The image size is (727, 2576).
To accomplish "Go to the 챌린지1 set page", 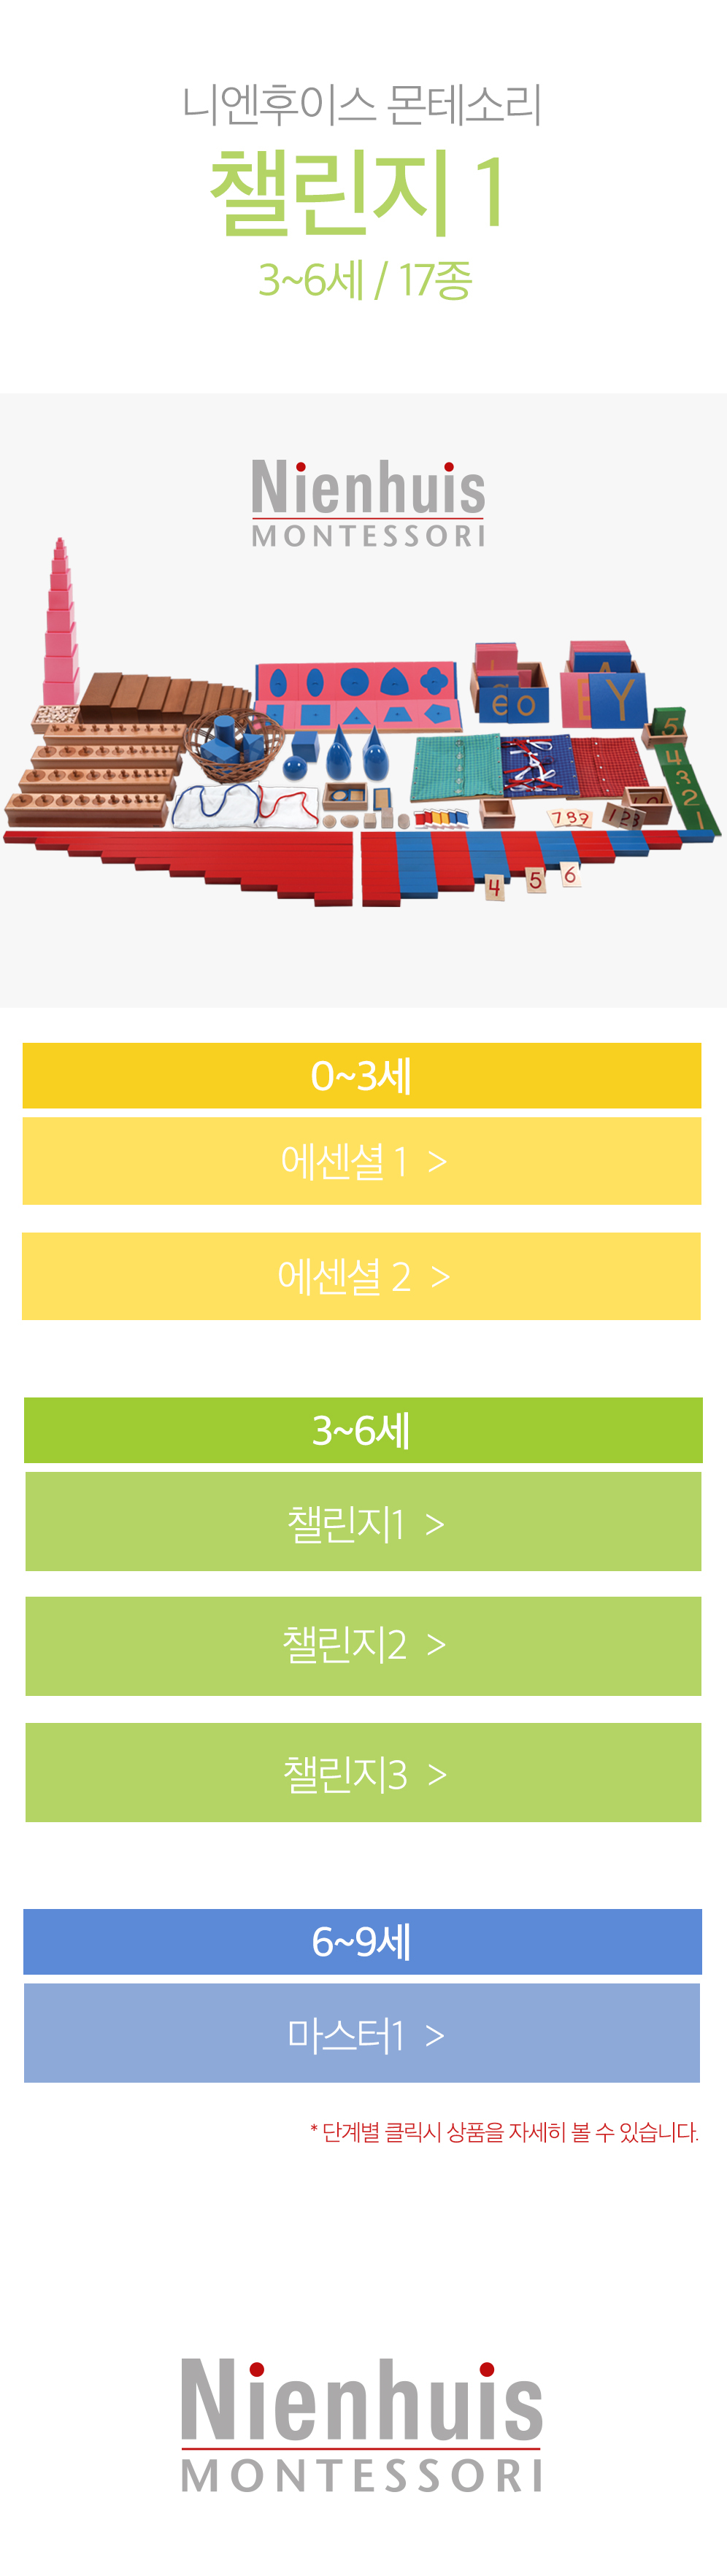I will point(363,1522).
